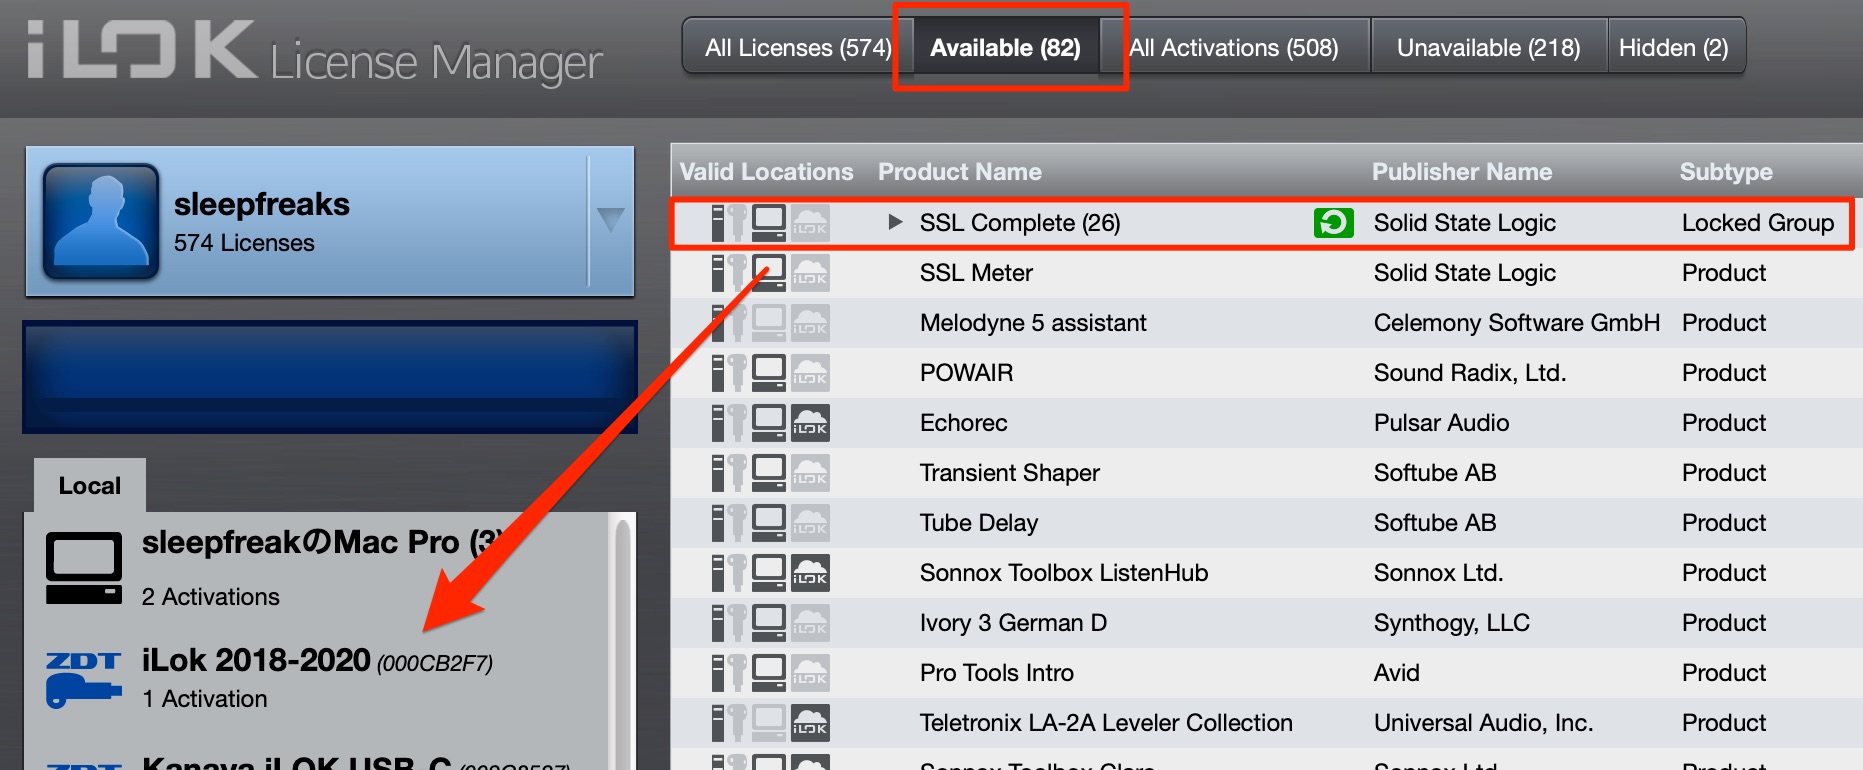The height and width of the screenshot is (770, 1863).
Task: Select the Melodyne 5 assistant license
Action: pos(1266,323)
